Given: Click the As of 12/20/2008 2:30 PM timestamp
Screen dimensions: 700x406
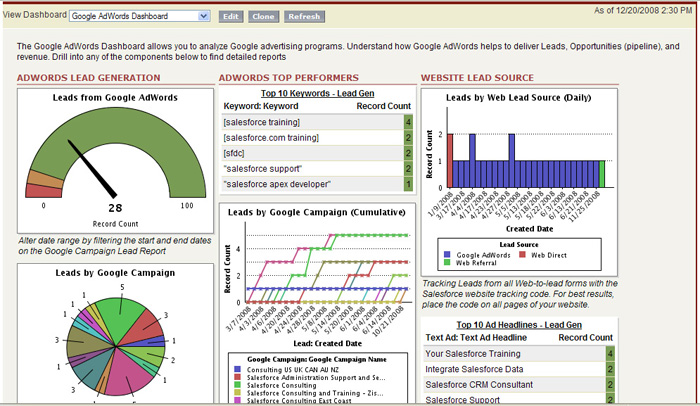Looking at the screenshot, I should [643, 10].
